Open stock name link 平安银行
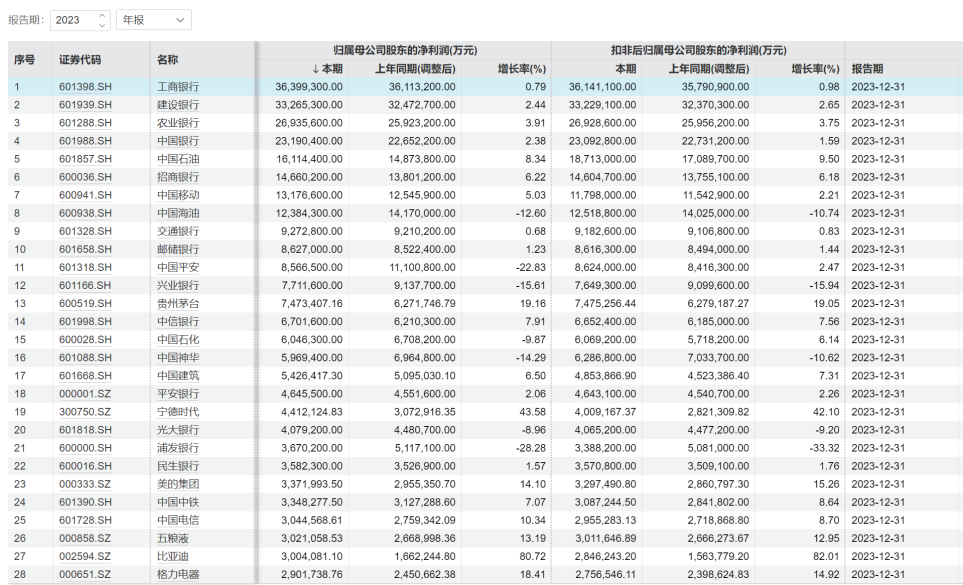The height and width of the screenshot is (585, 963). tap(177, 393)
